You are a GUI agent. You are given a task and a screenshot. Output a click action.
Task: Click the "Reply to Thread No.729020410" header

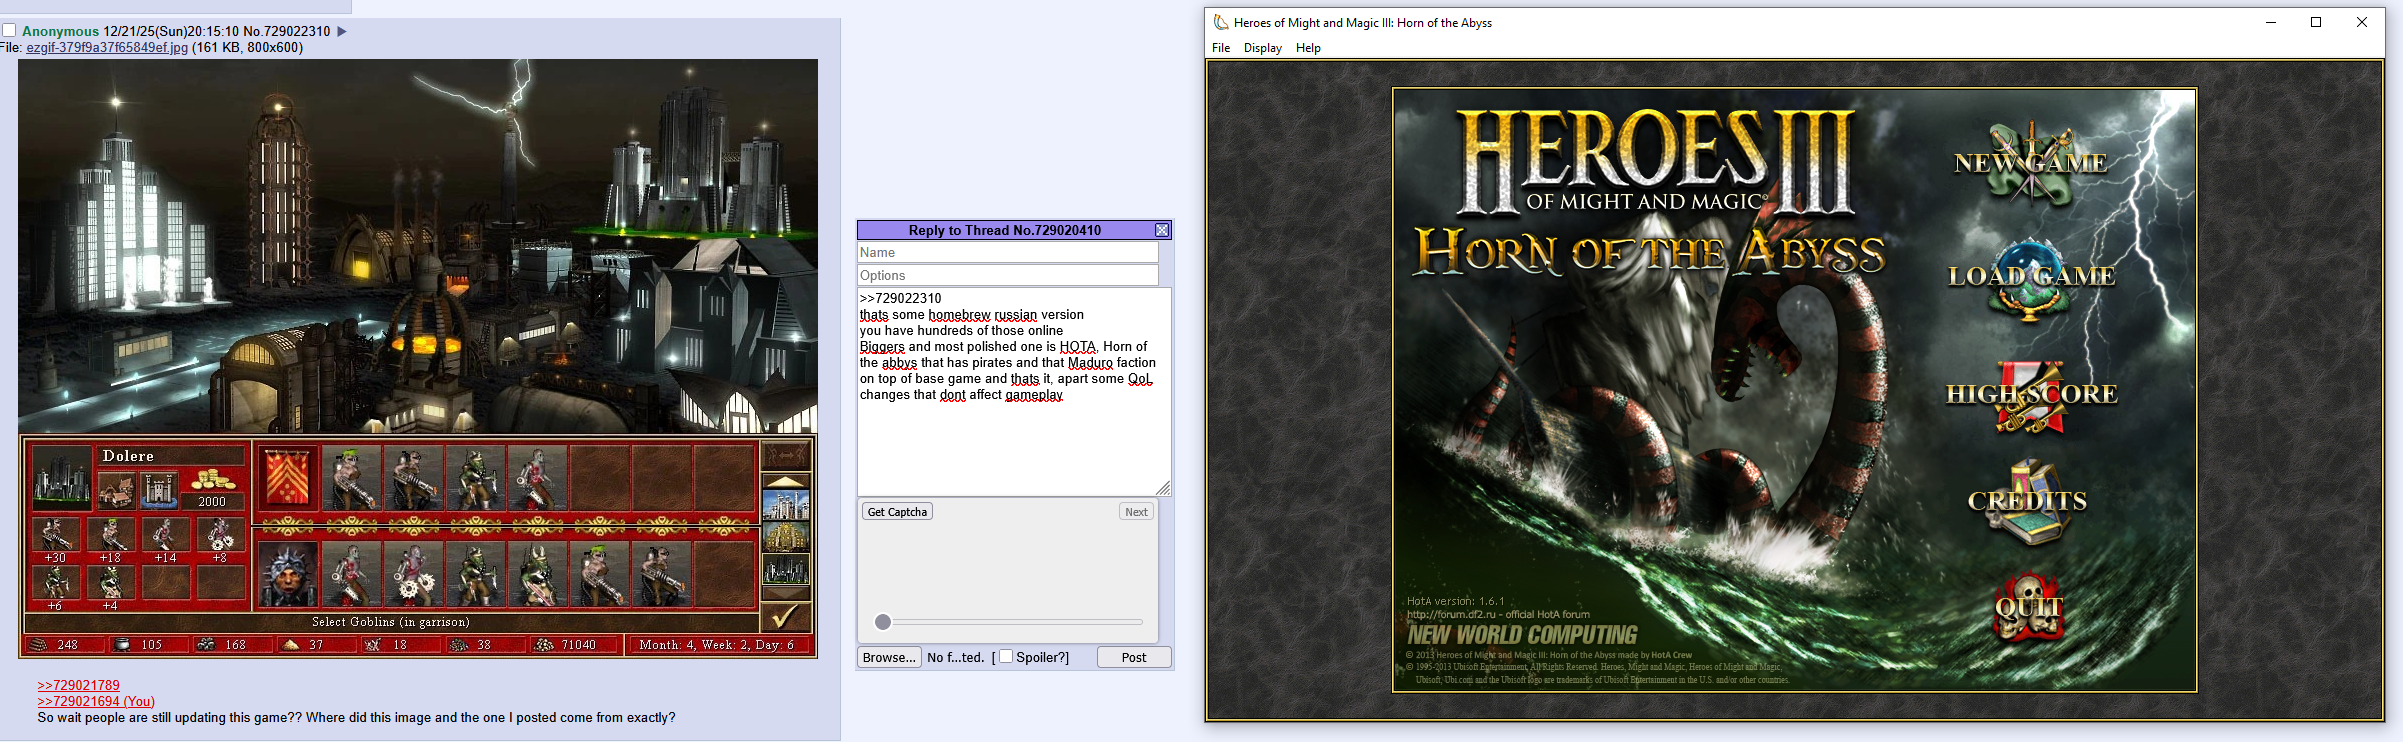(x=1005, y=230)
